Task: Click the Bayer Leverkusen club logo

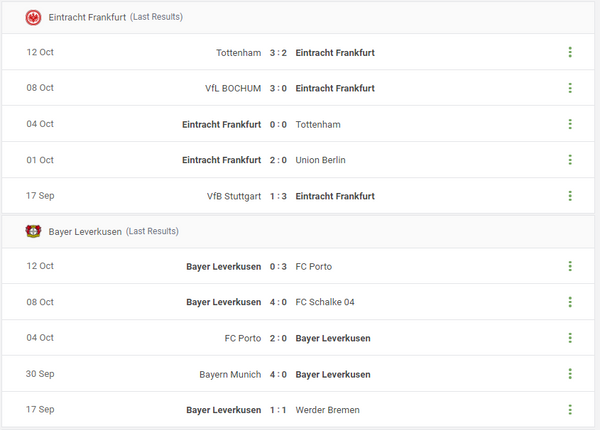Action: click(33, 231)
